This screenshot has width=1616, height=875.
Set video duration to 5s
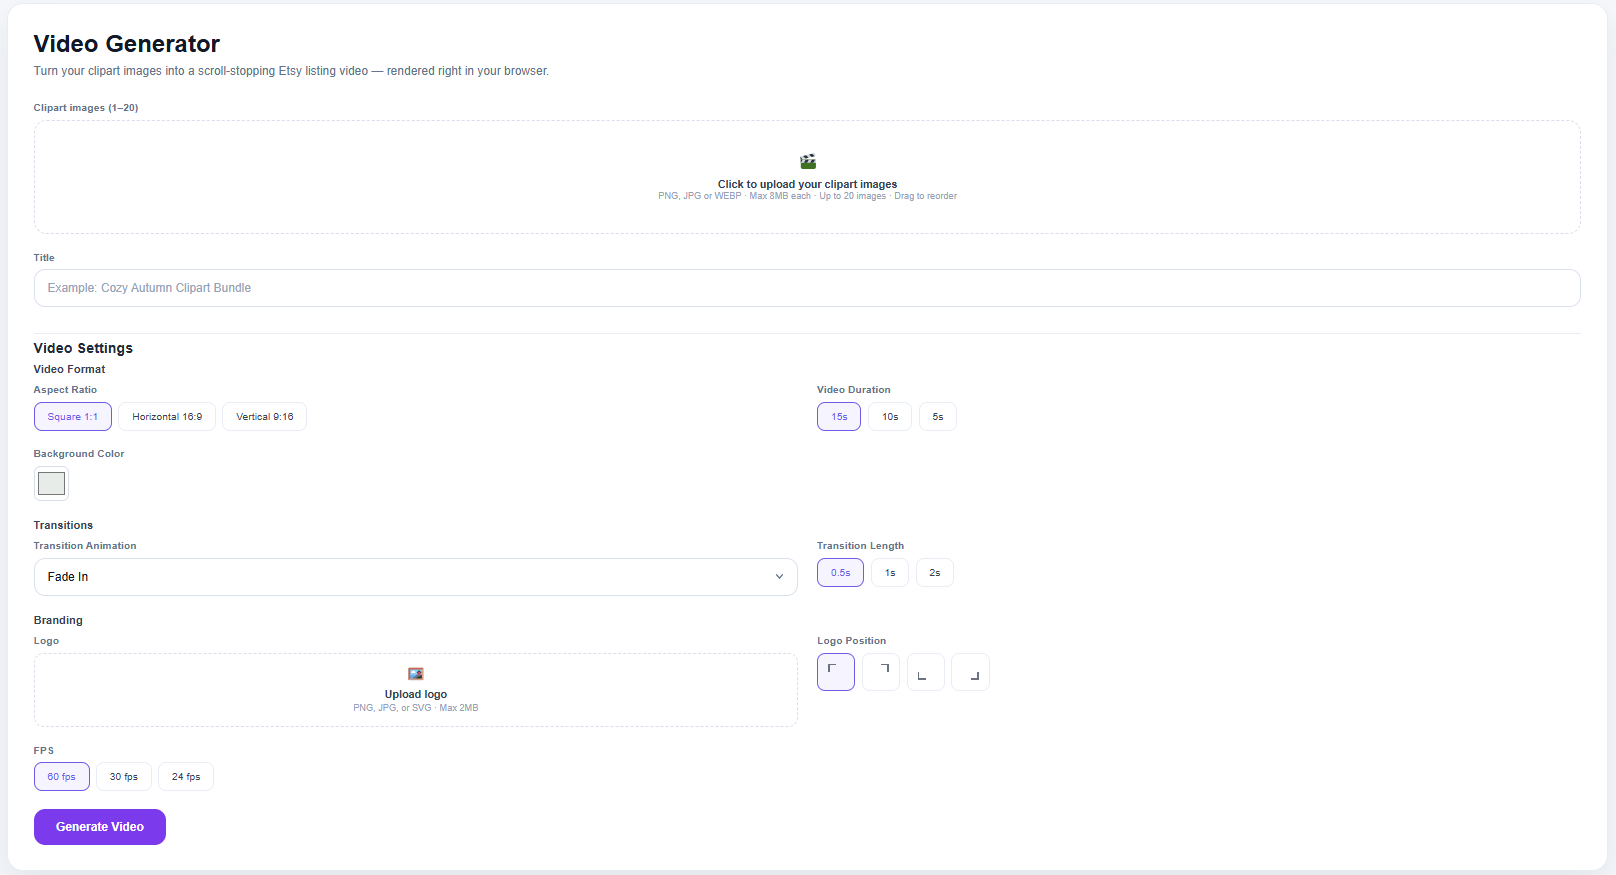(938, 417)
